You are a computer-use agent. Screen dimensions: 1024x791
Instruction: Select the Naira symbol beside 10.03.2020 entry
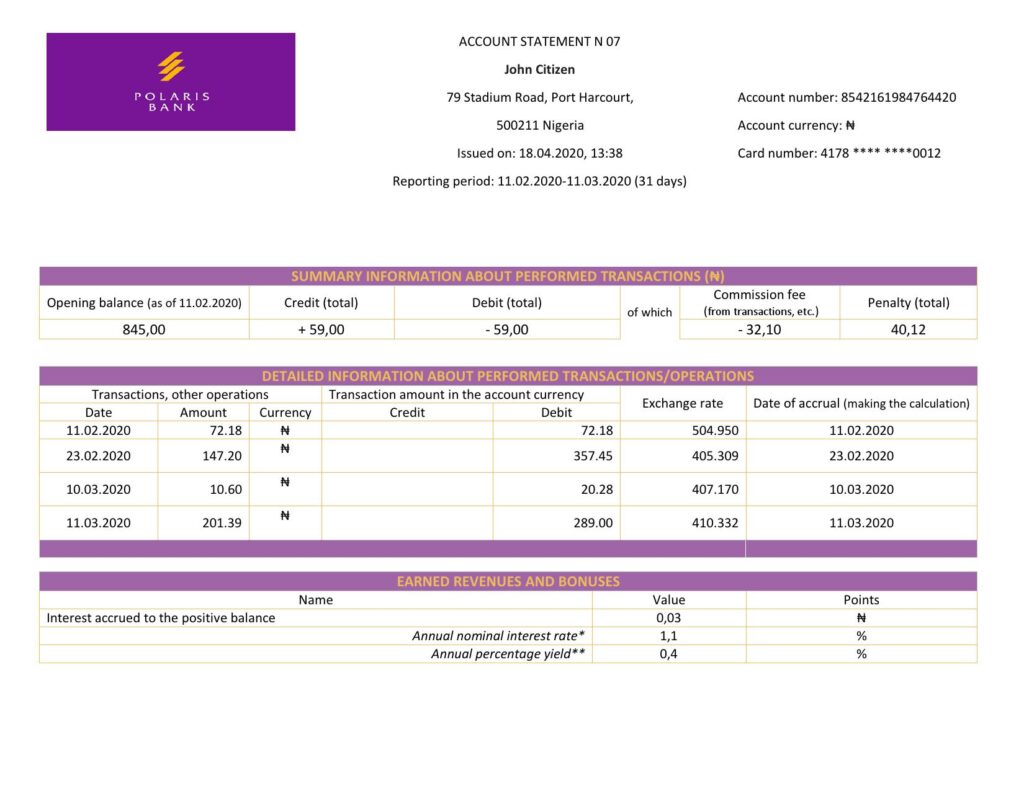click(285, 481)
